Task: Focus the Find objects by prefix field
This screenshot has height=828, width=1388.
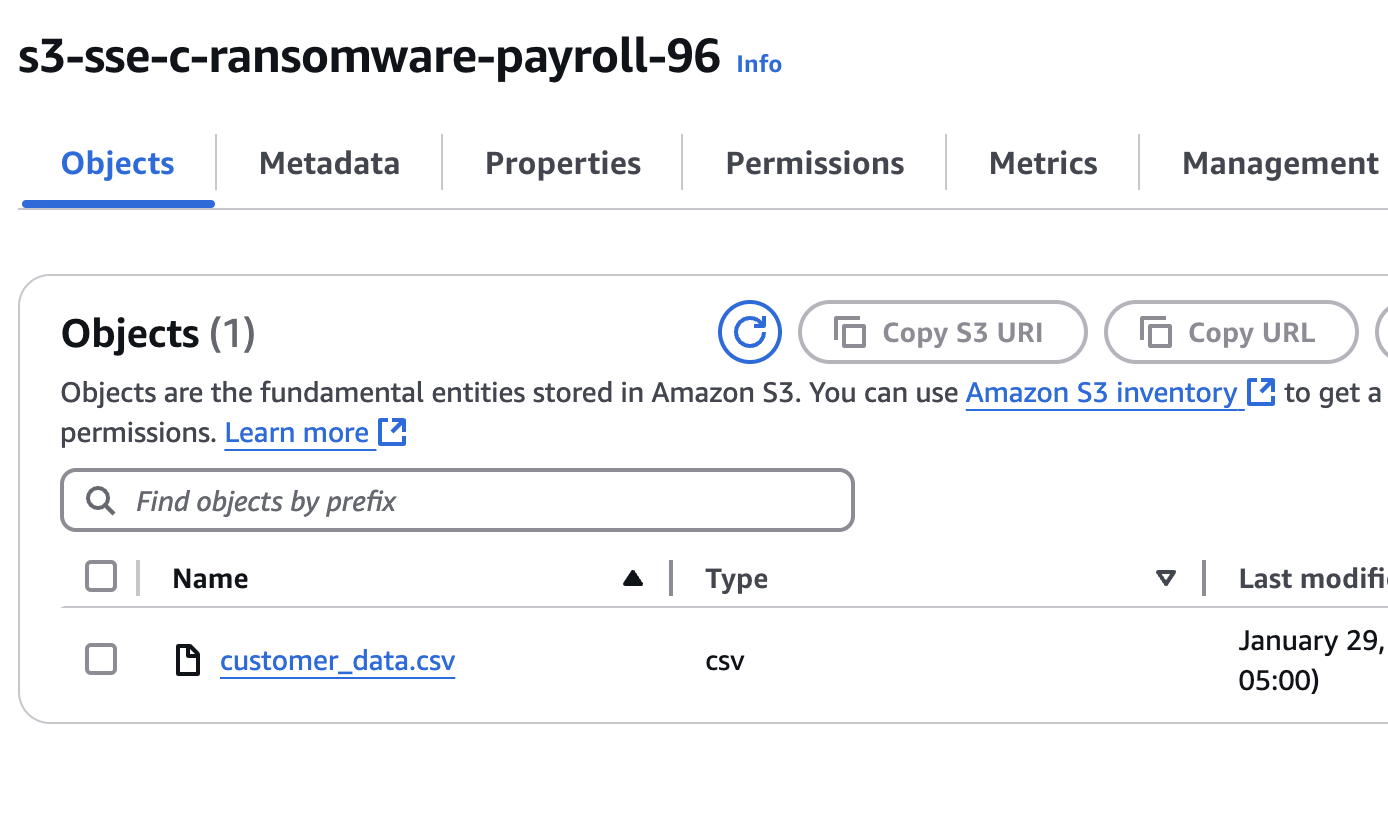Action: click(x=480, y=500)
